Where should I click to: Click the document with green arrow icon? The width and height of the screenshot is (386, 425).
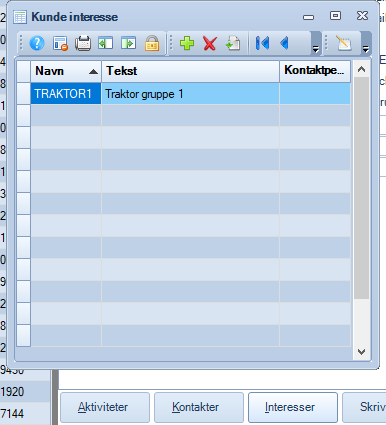[x=233, y=43]
